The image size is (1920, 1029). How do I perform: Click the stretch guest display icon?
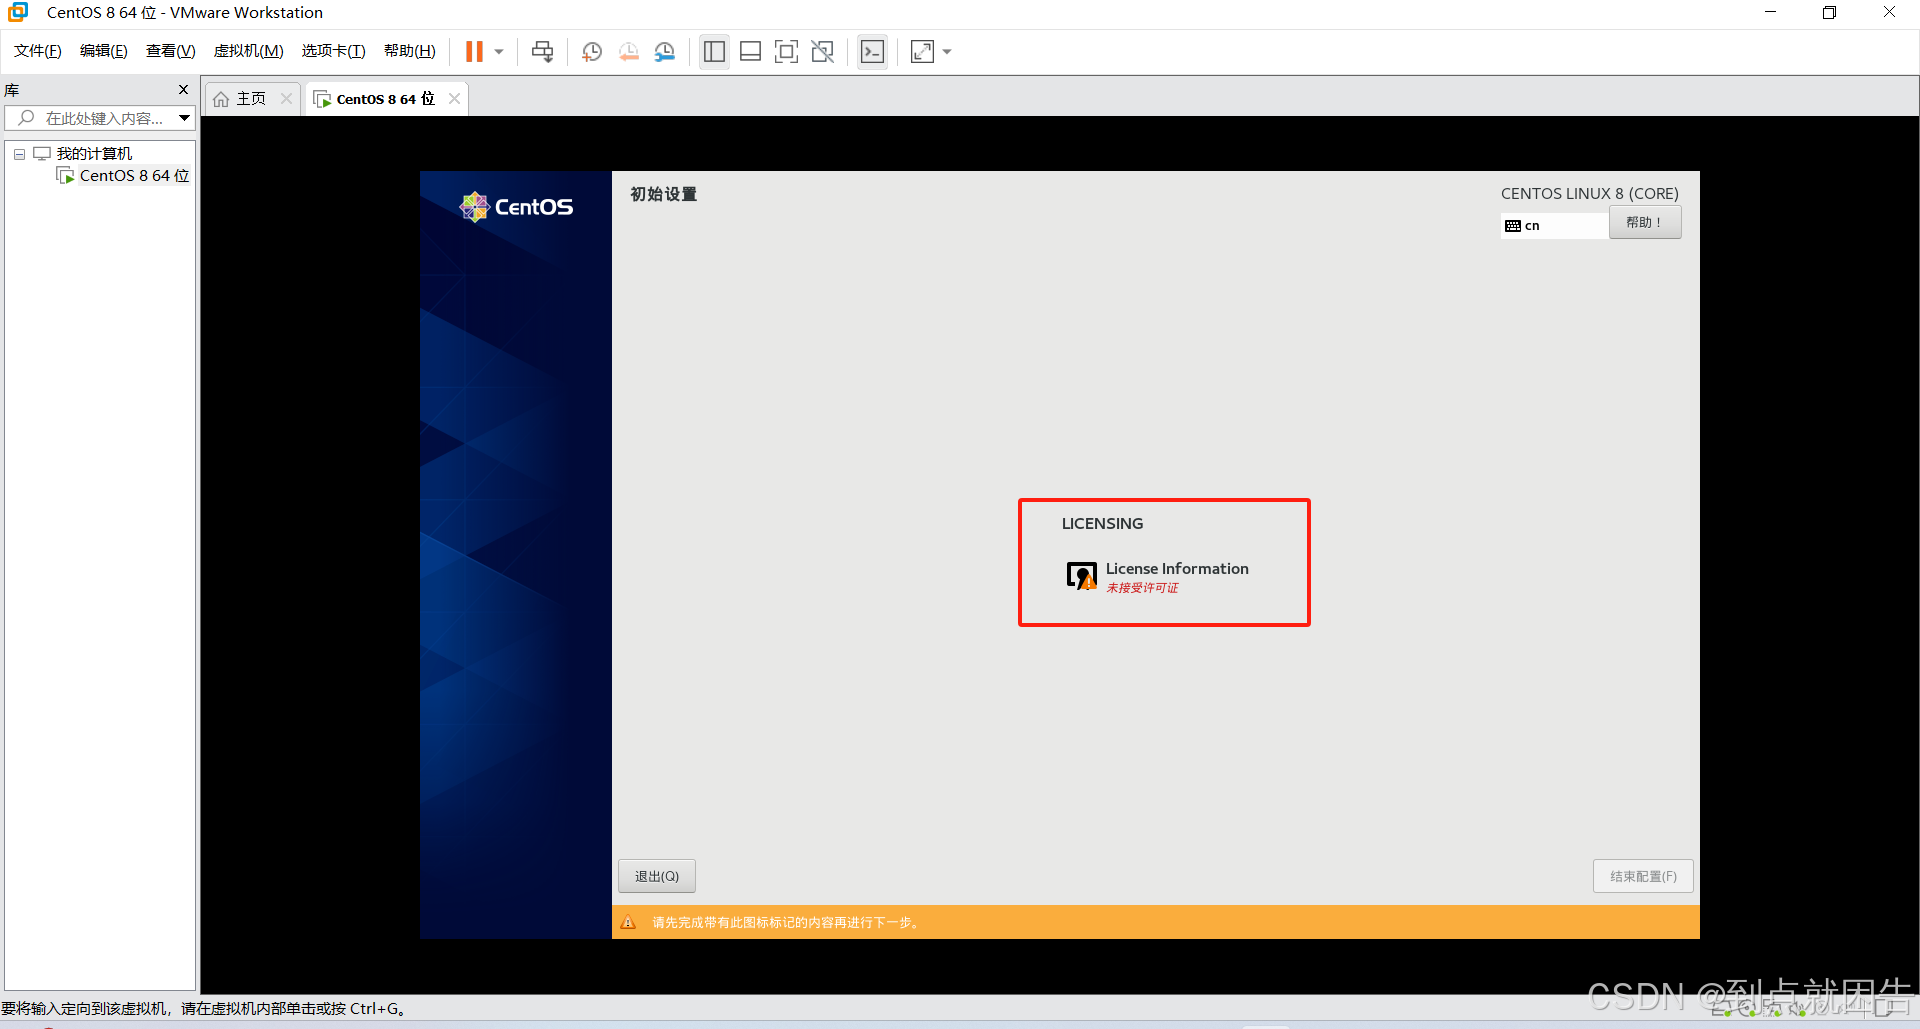(922, 52)
